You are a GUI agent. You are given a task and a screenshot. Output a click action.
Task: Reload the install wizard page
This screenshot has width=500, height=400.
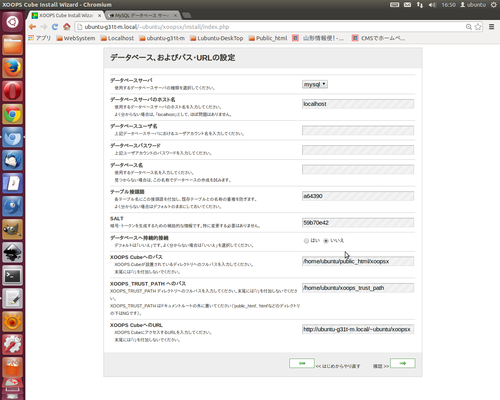(55, 27)
